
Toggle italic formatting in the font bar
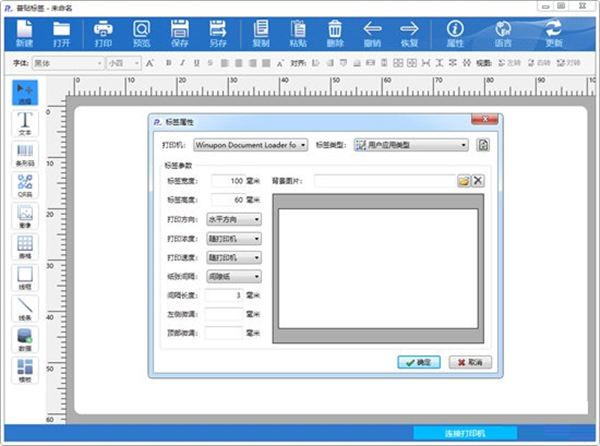coord(183,63)
